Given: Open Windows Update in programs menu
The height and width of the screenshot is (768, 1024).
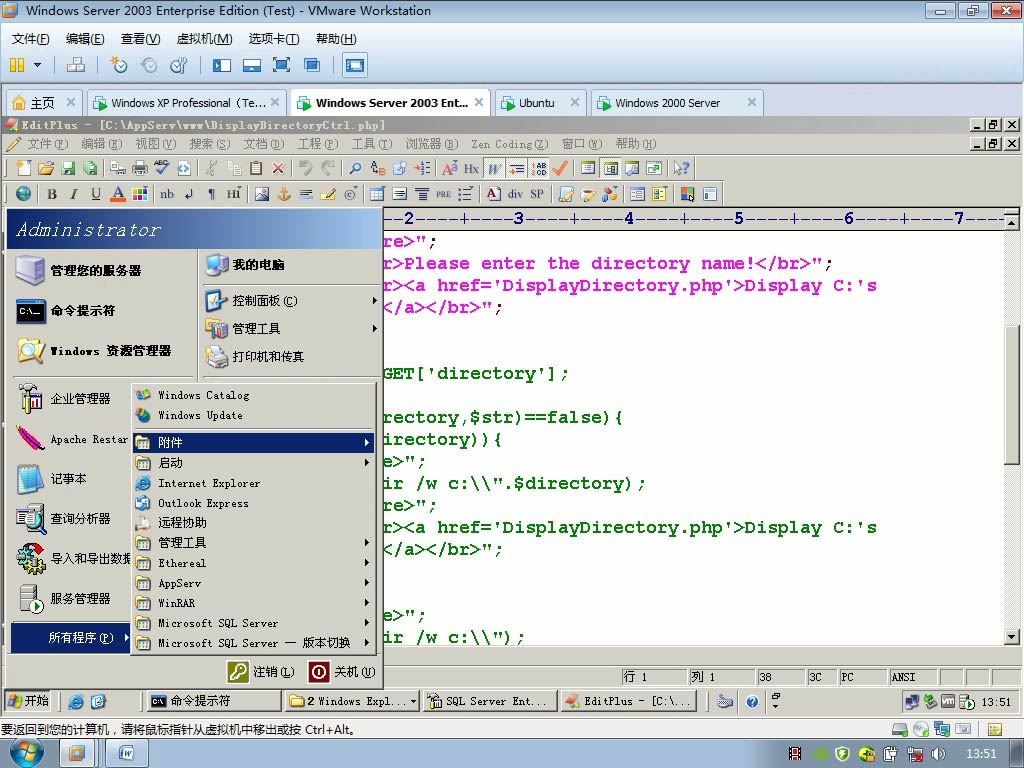Looking at the screenshot, I should 253,415.
